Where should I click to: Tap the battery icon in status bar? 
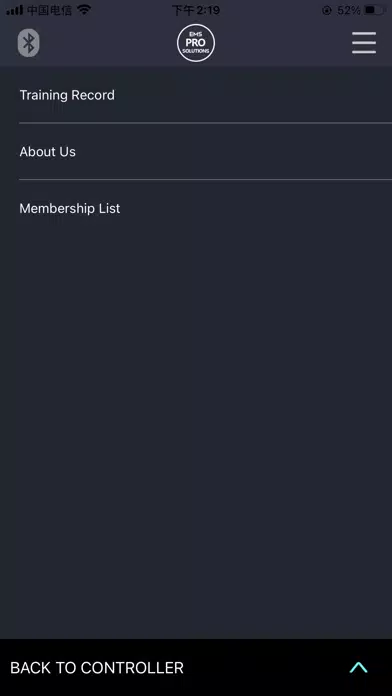click(375, 10)
